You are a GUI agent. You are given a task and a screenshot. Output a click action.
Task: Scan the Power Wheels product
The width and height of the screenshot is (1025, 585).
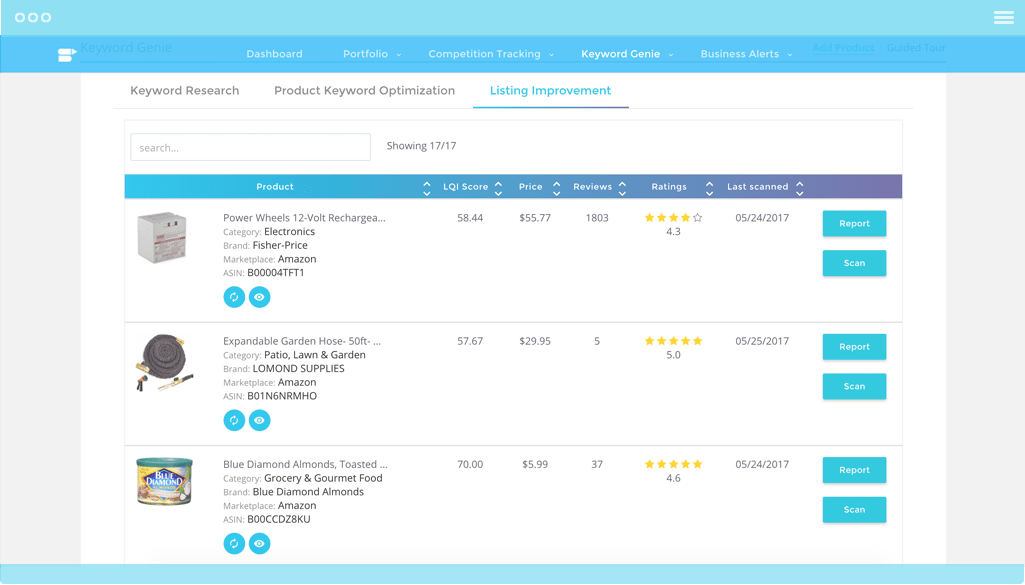click(854, 263)
